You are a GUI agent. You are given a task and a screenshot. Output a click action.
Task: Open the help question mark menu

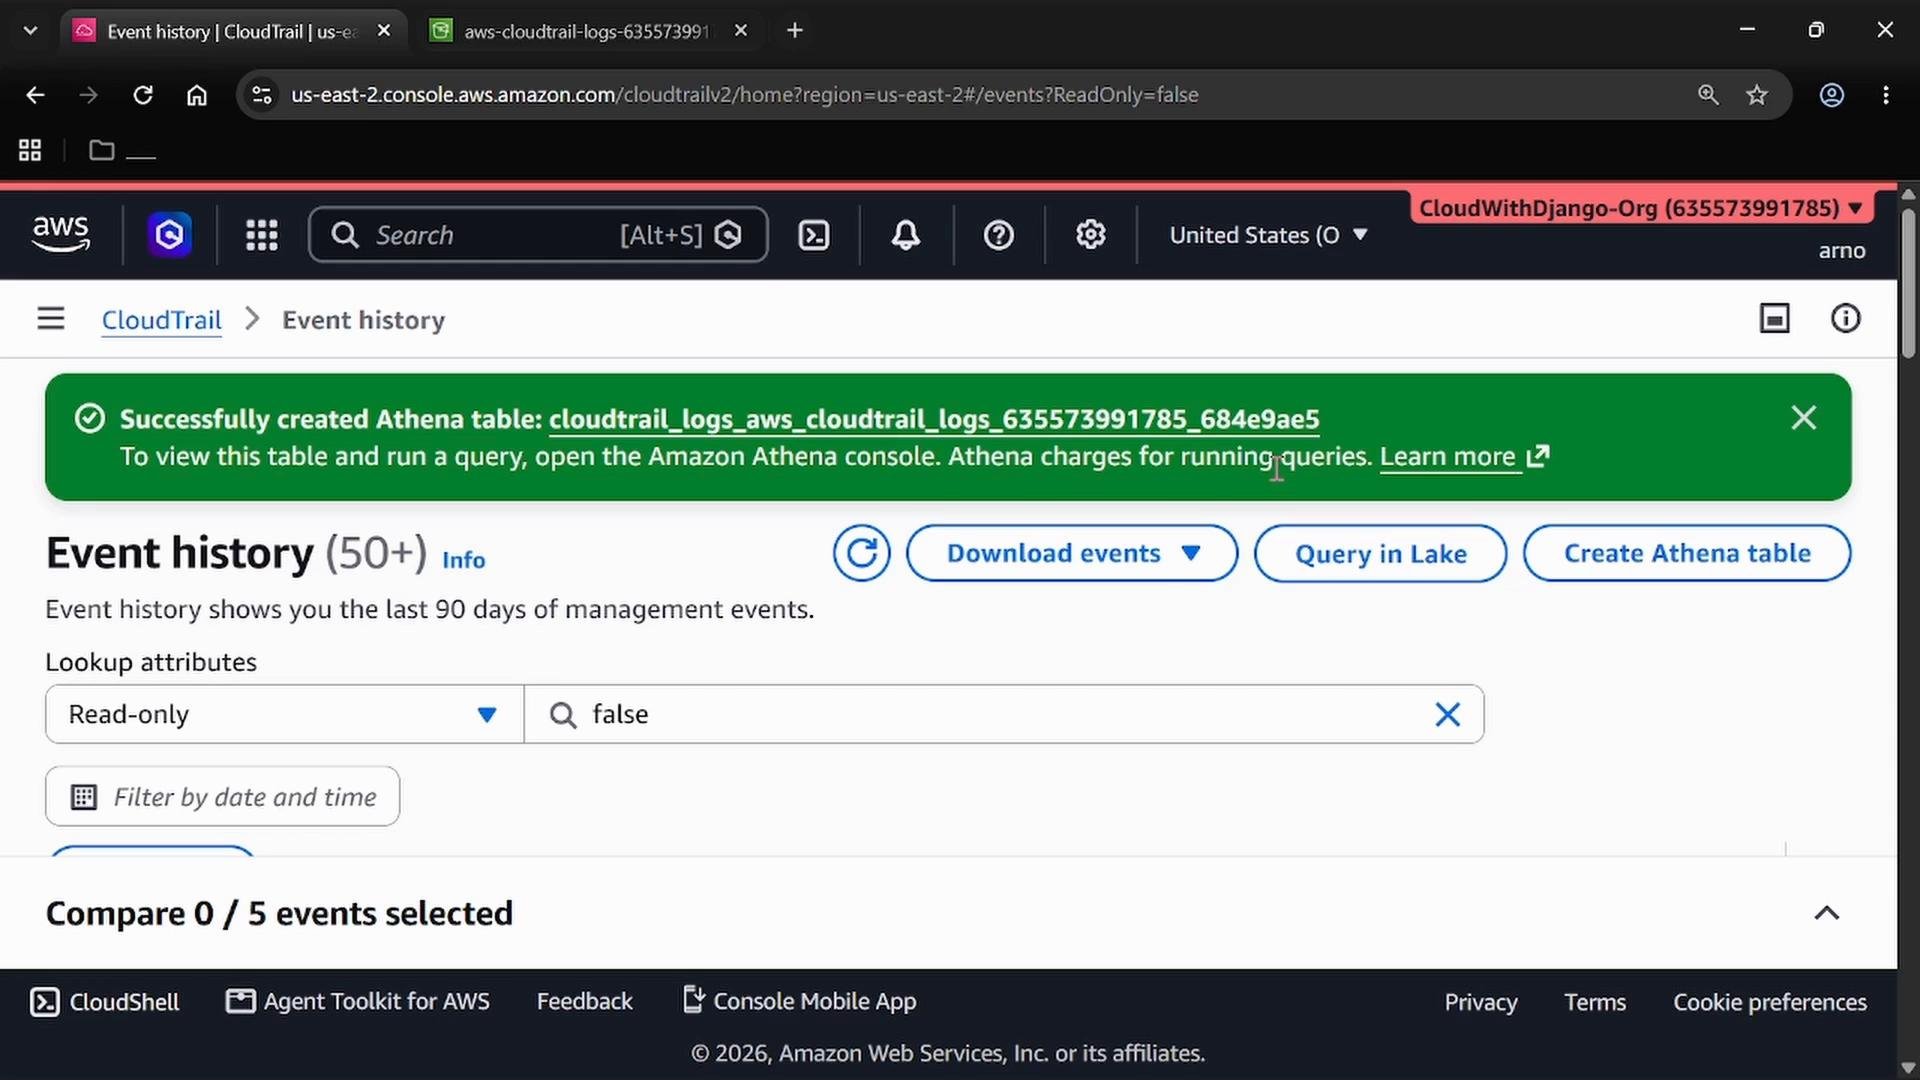pyautogui.click(x=999, y=235)
